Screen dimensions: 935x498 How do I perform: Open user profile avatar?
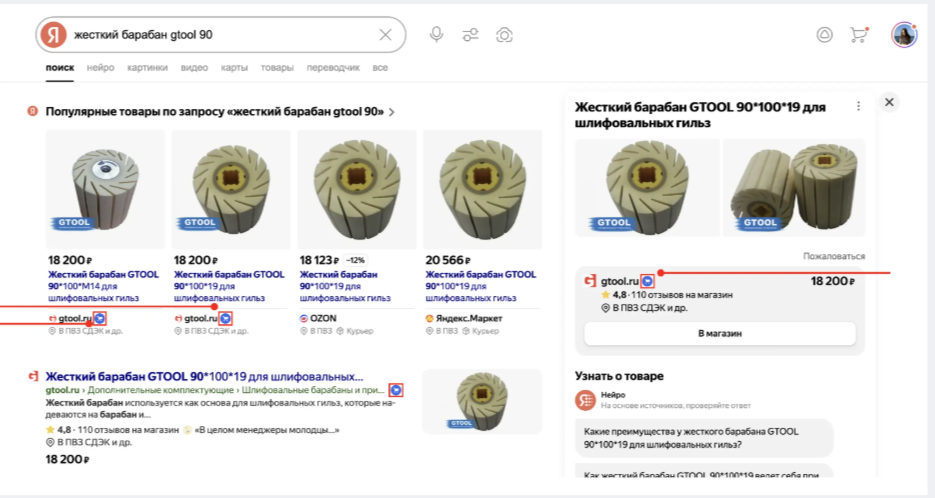pyautogui.click(x=904, y=34)
